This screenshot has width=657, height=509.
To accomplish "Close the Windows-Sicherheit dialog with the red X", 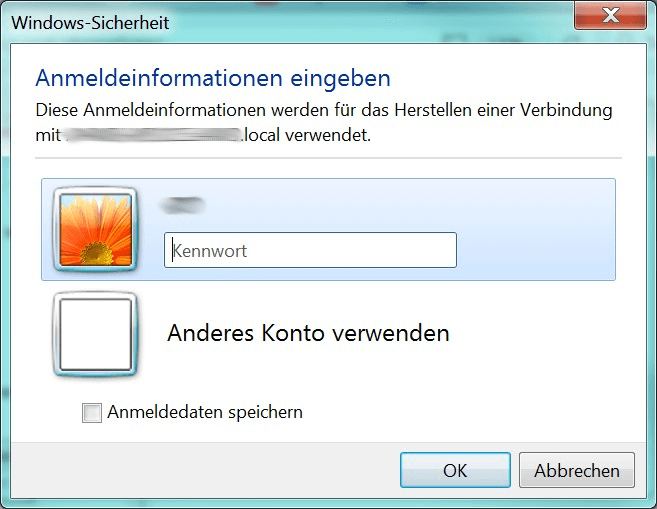I will pyautogui.click(x=610, y=16).
